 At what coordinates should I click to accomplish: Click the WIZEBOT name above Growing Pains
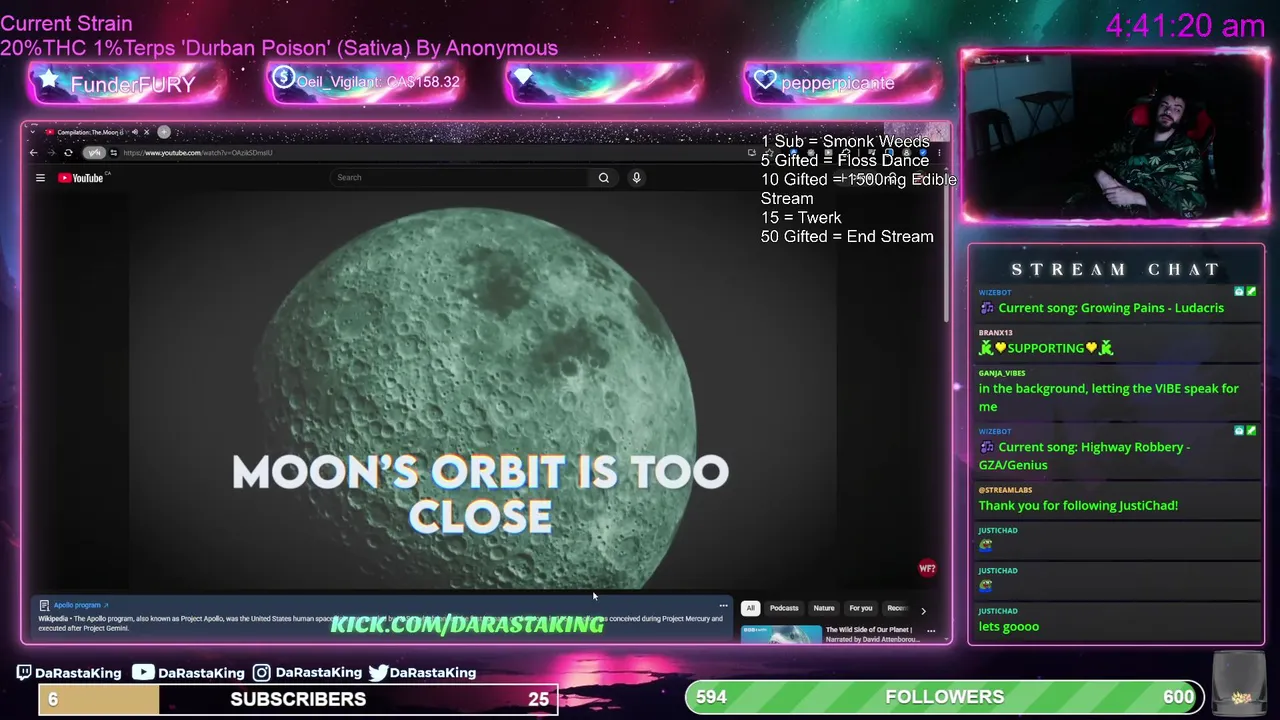994,292
